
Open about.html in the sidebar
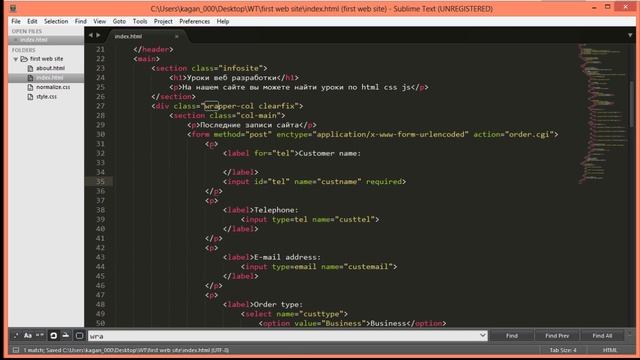click(50, 68)
